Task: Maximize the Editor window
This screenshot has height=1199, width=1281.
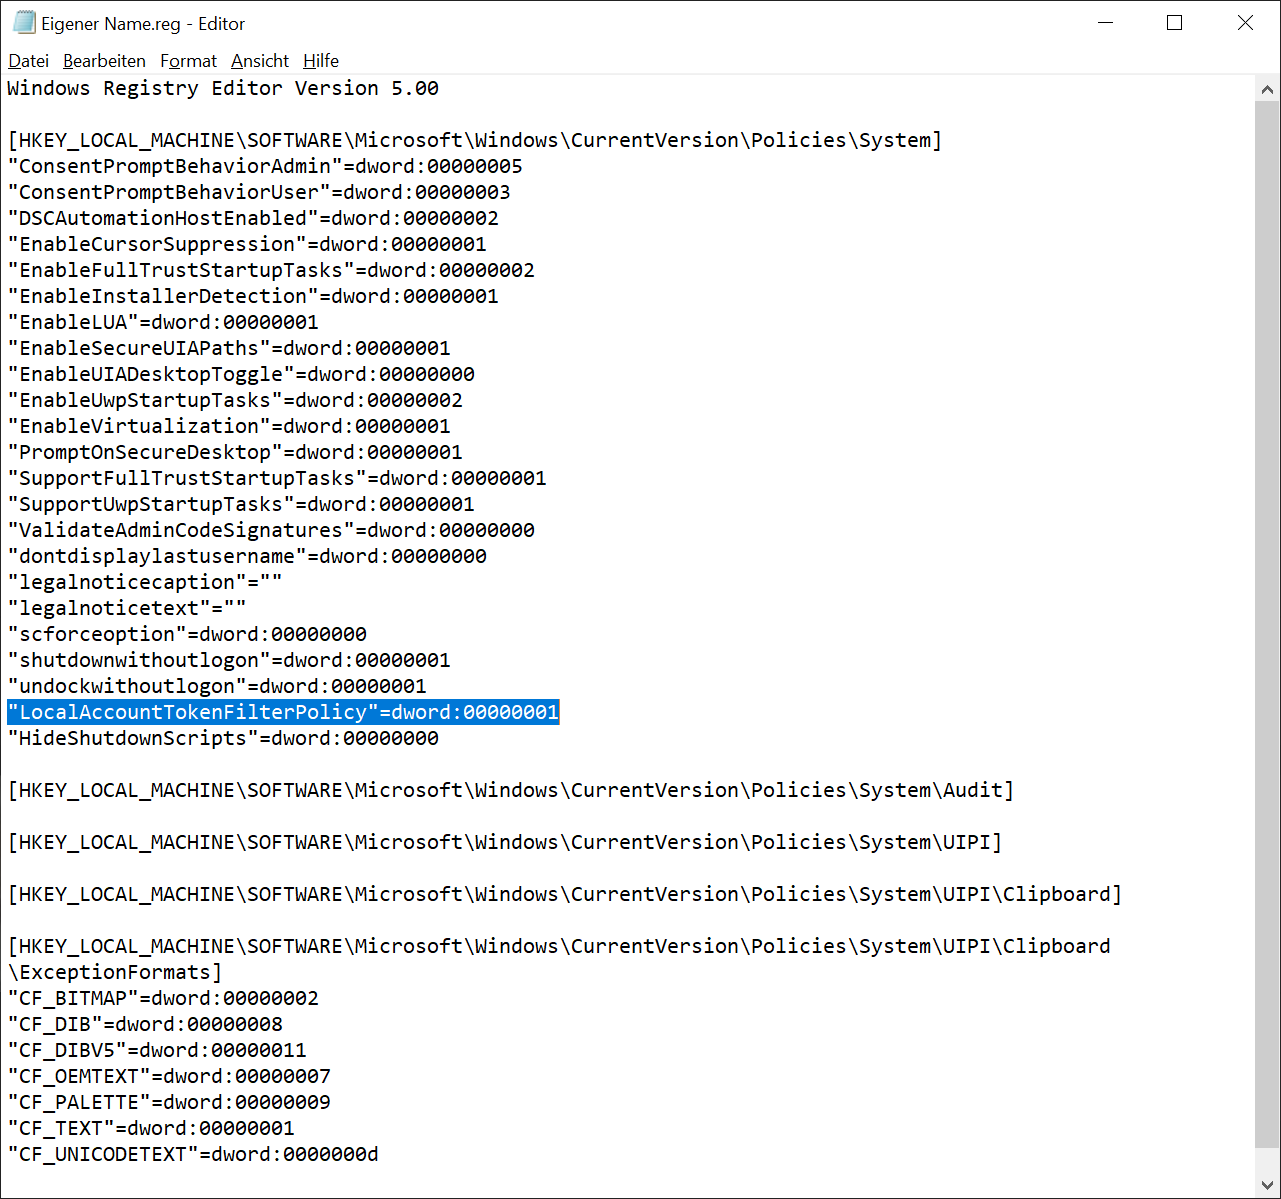Action: [x=1175, y=22]
